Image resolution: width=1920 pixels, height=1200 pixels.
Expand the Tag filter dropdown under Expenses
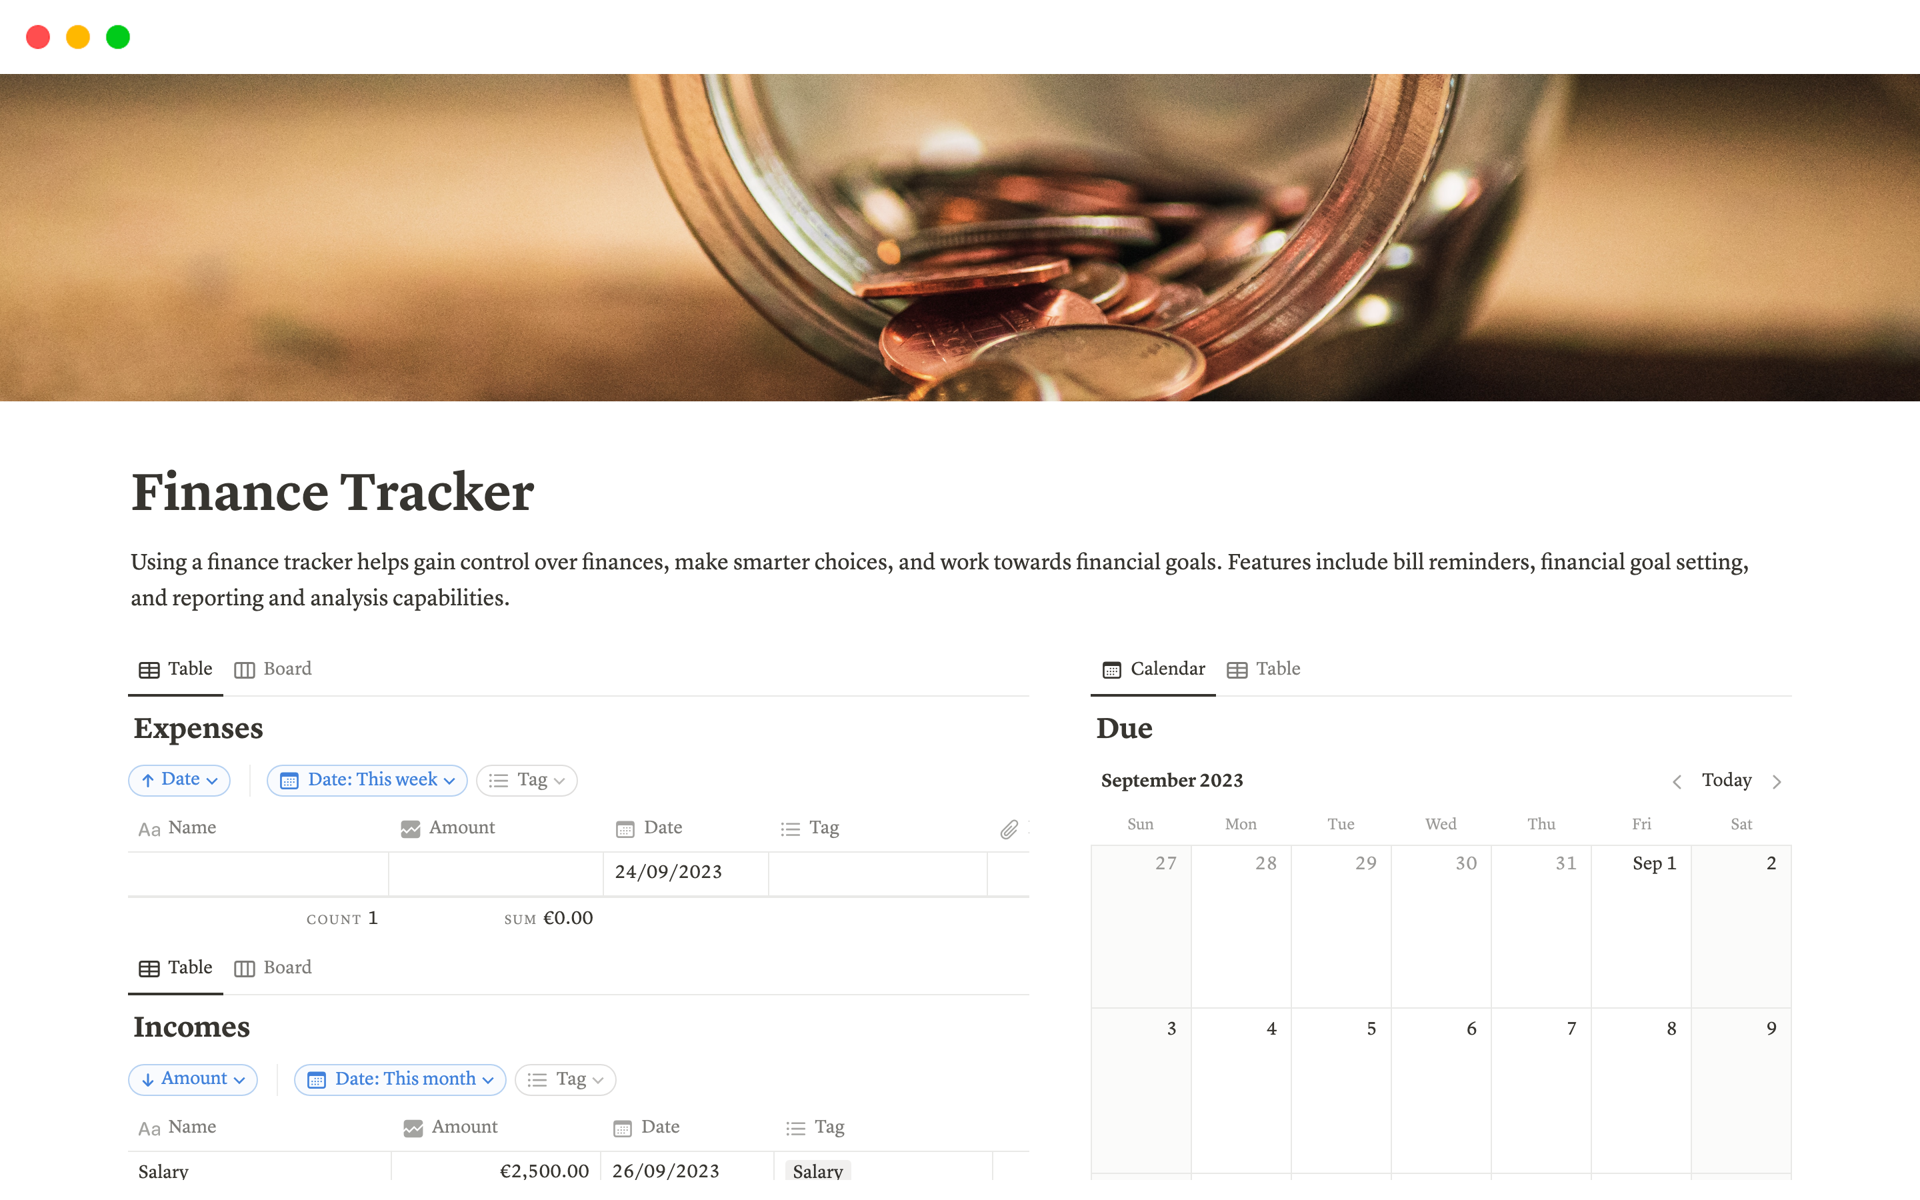[526, 780]
